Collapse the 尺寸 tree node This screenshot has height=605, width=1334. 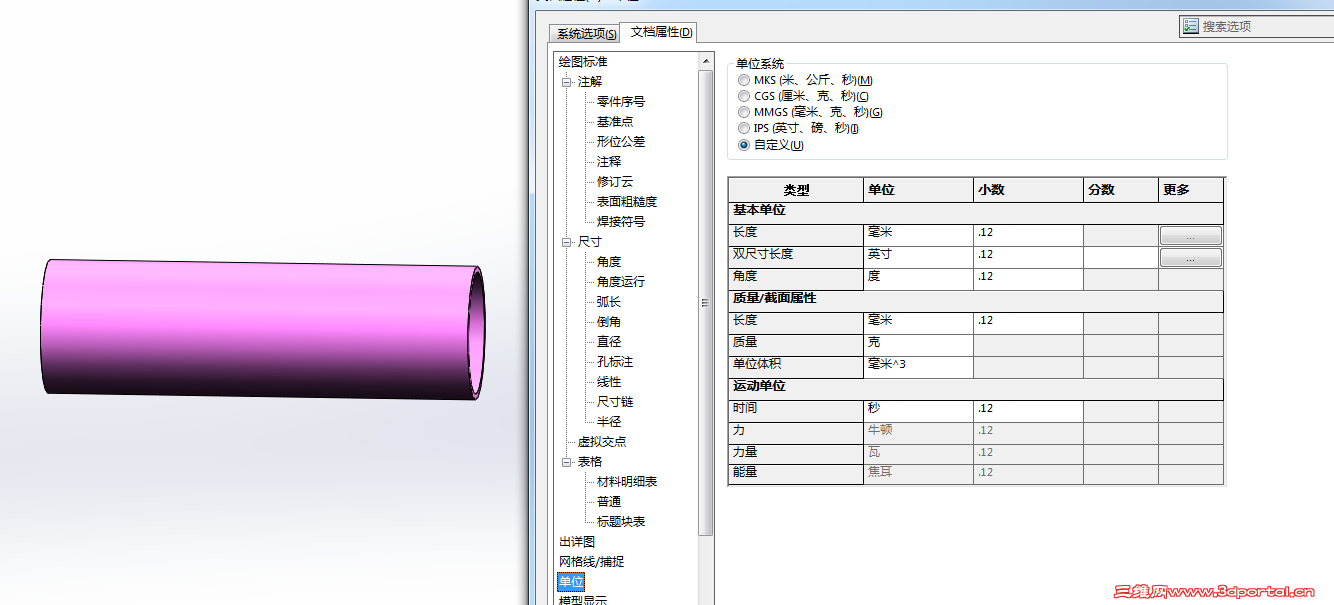(567, 241)
